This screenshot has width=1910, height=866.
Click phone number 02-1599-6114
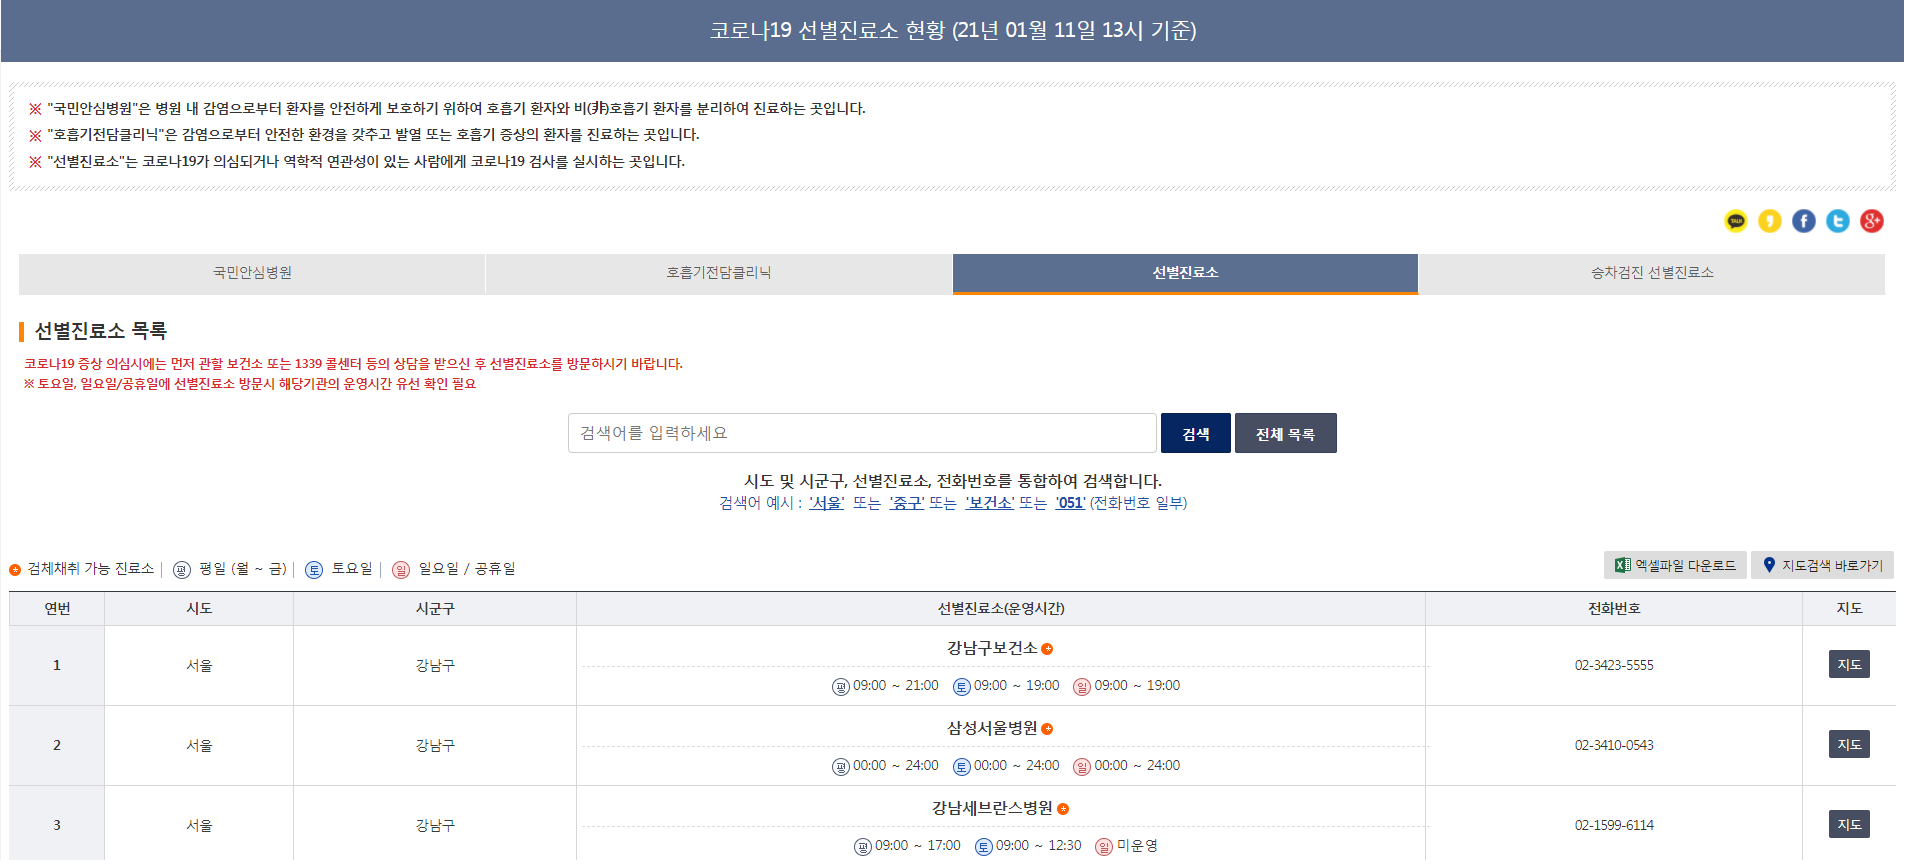pos(1614,826)
